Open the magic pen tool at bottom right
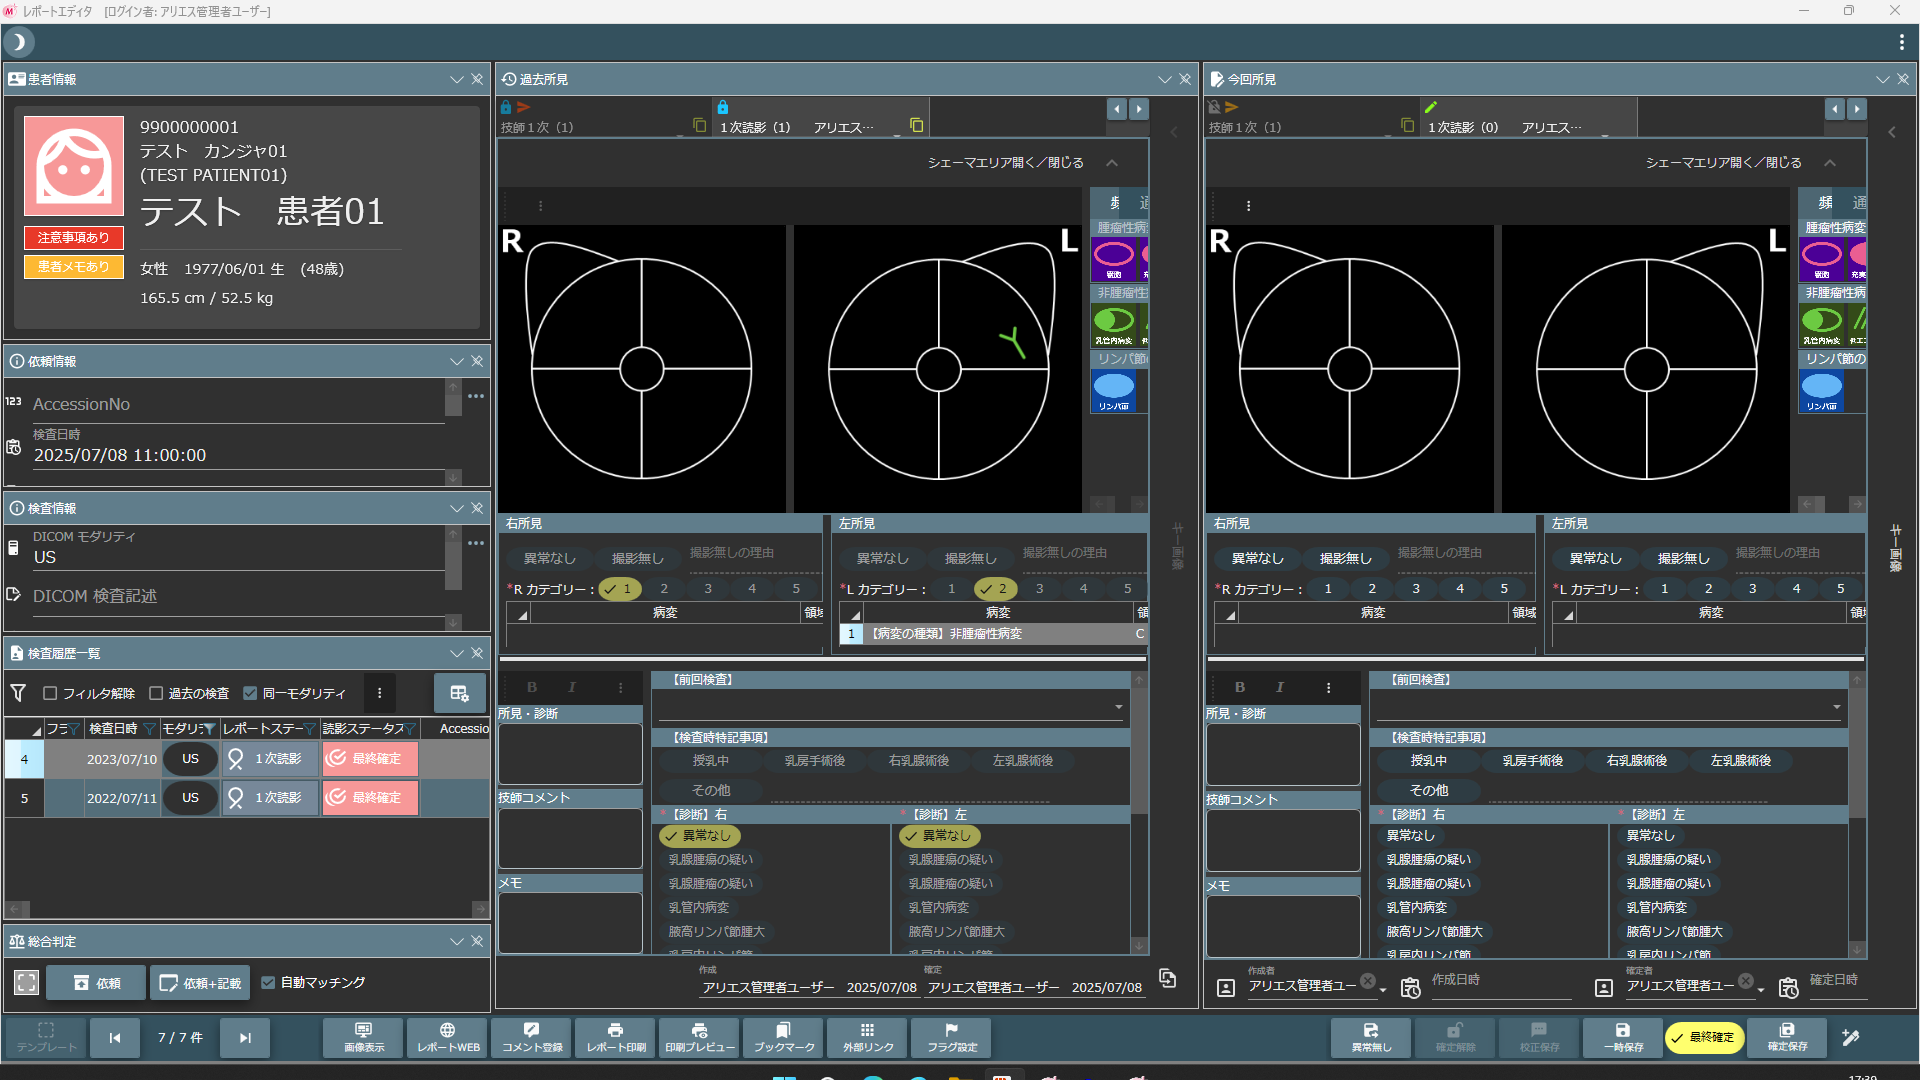Image resolution: width=1920 pixels, height=1080 pixels. tap(1851, 1038)
